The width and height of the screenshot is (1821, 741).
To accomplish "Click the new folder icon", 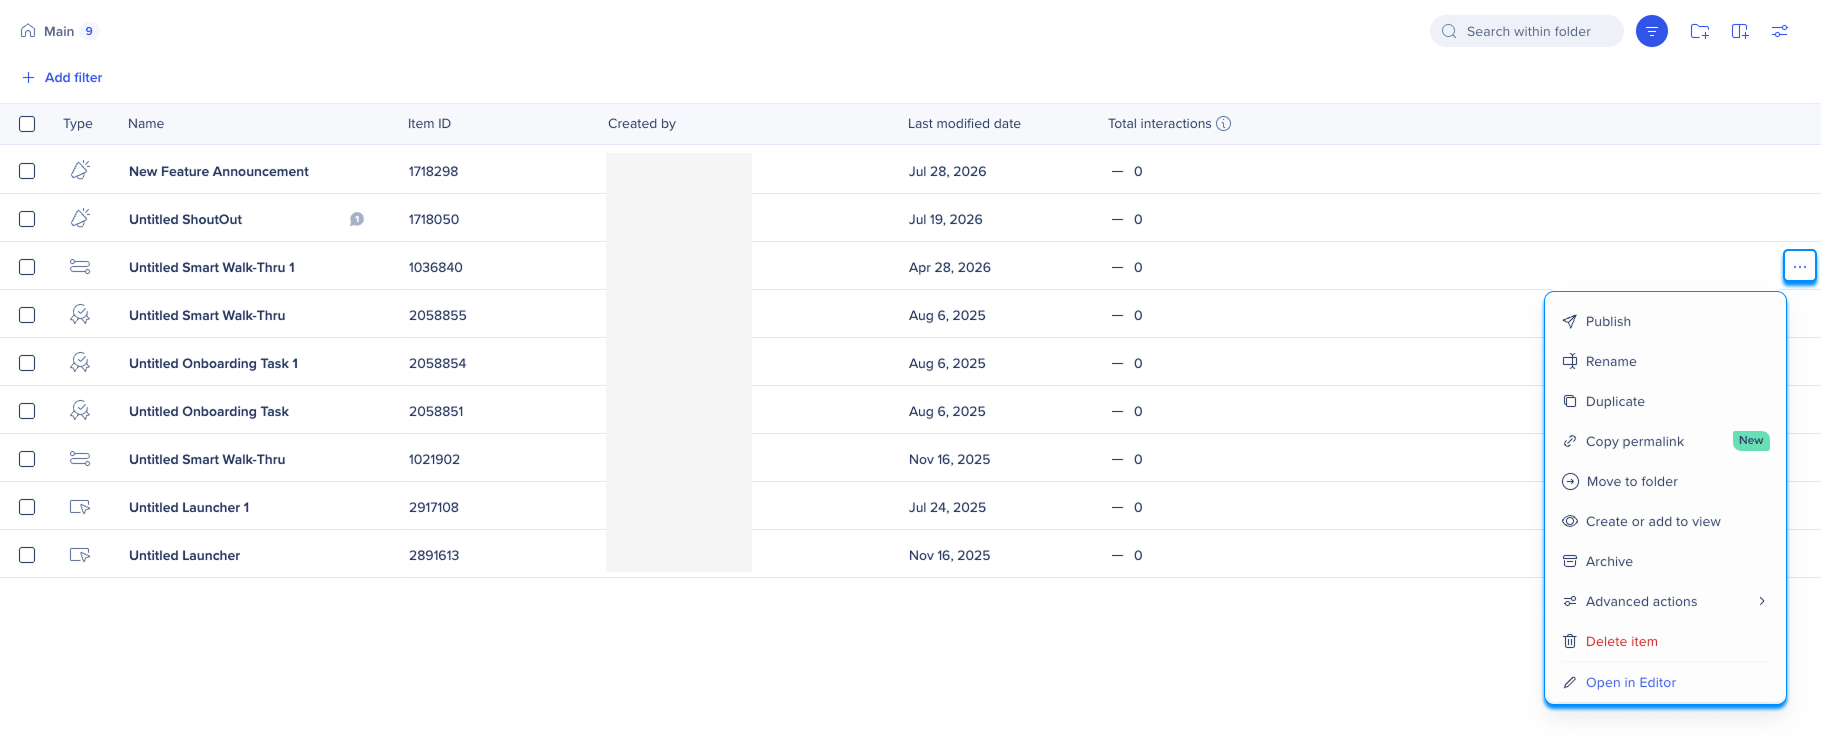I will pyautogui.click(x=1700, y=31).
